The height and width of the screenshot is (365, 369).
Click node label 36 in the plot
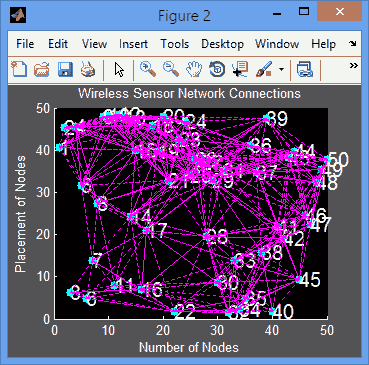pos(261,146)
